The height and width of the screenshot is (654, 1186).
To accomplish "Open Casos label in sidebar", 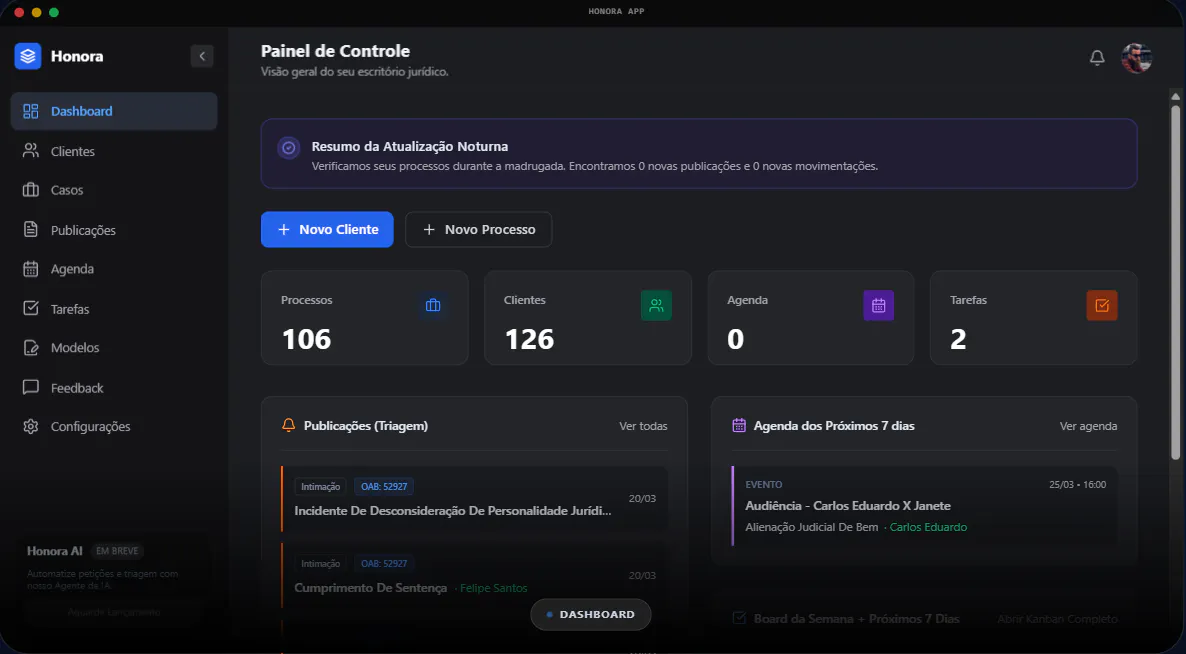I will pos(67,190).
